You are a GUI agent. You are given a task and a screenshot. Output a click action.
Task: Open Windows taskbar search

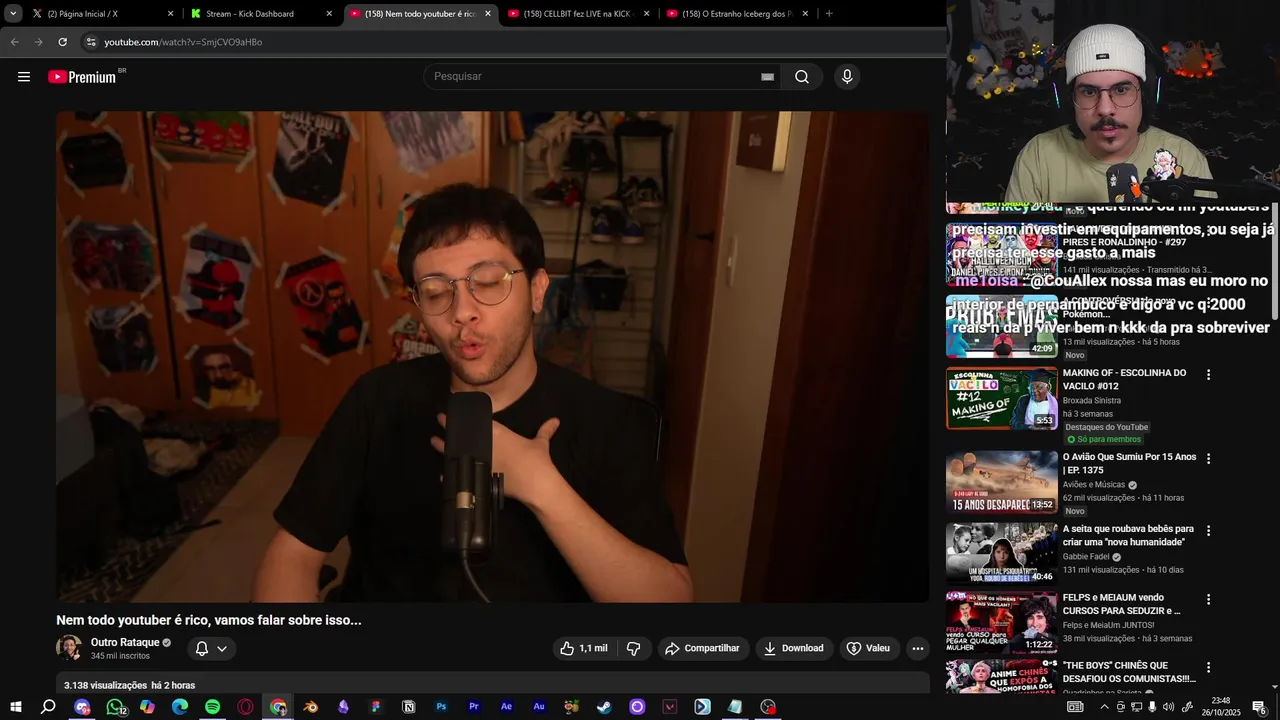tap(48, 707)
